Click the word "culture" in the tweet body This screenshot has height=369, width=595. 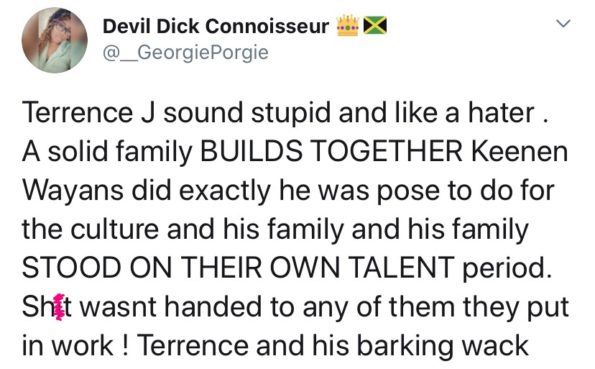click(x=115, y=229)
